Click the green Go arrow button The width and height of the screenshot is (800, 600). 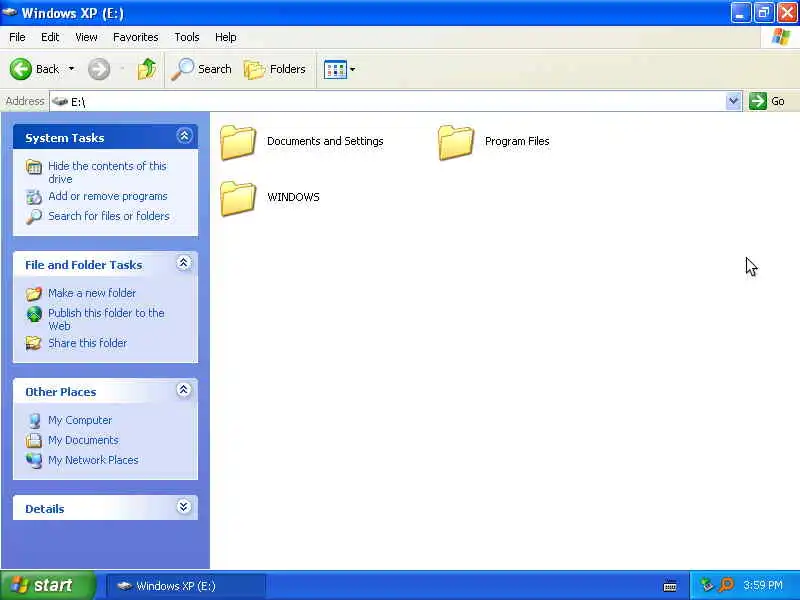pos(758,101)
